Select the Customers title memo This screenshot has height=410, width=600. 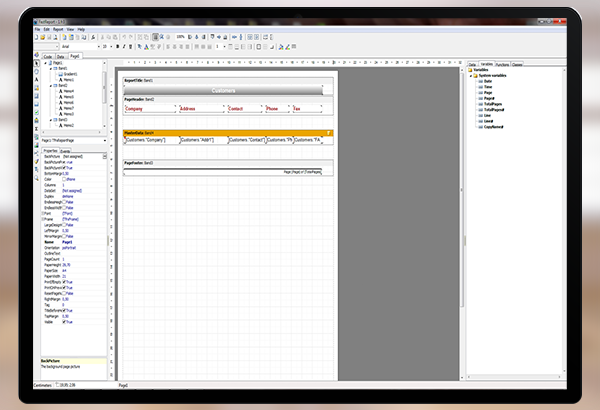point(223,90)
